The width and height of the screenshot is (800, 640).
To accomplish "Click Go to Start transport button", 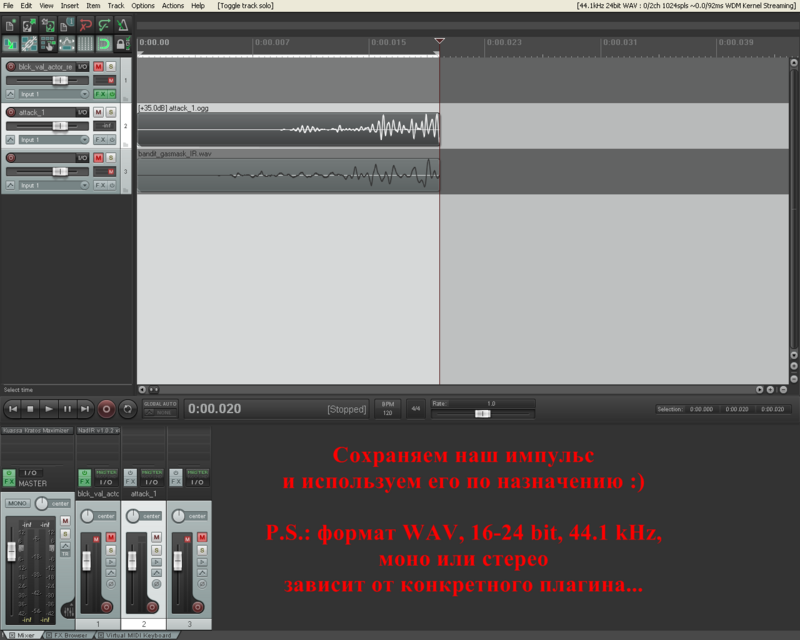I will (12, 409).
